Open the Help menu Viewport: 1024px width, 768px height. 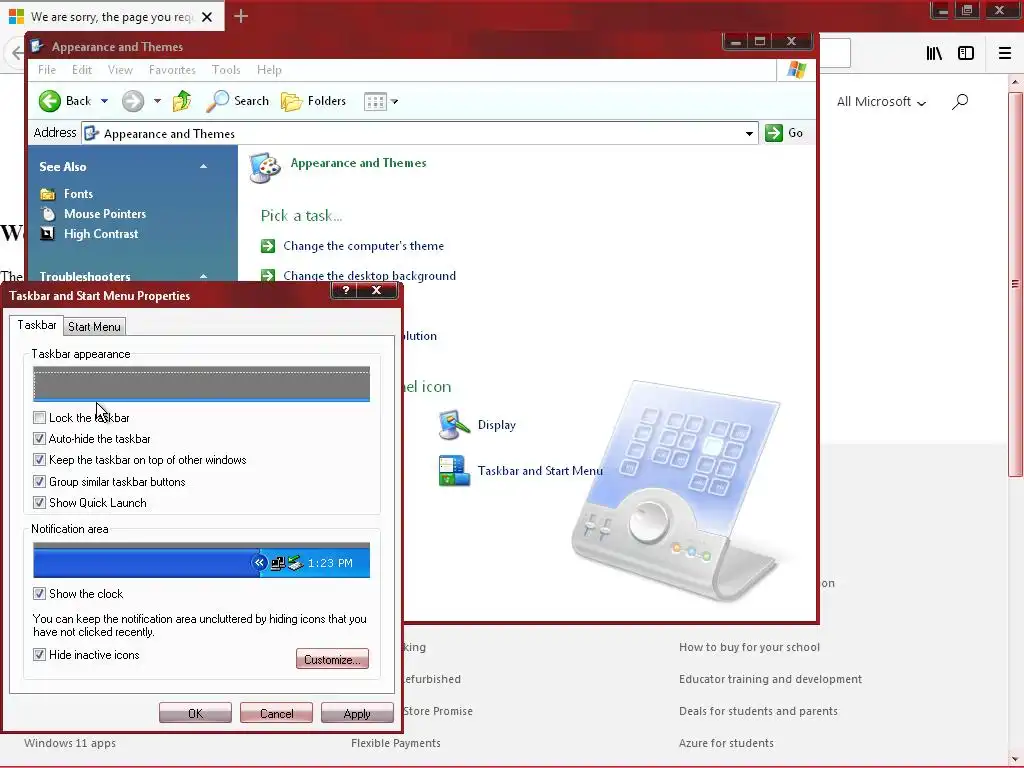[x=269, y=70]
